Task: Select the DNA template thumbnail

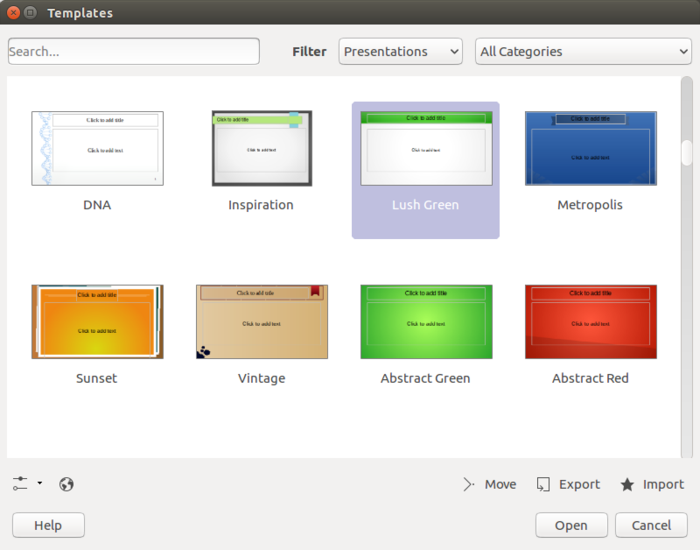Action: click(97, 148)
